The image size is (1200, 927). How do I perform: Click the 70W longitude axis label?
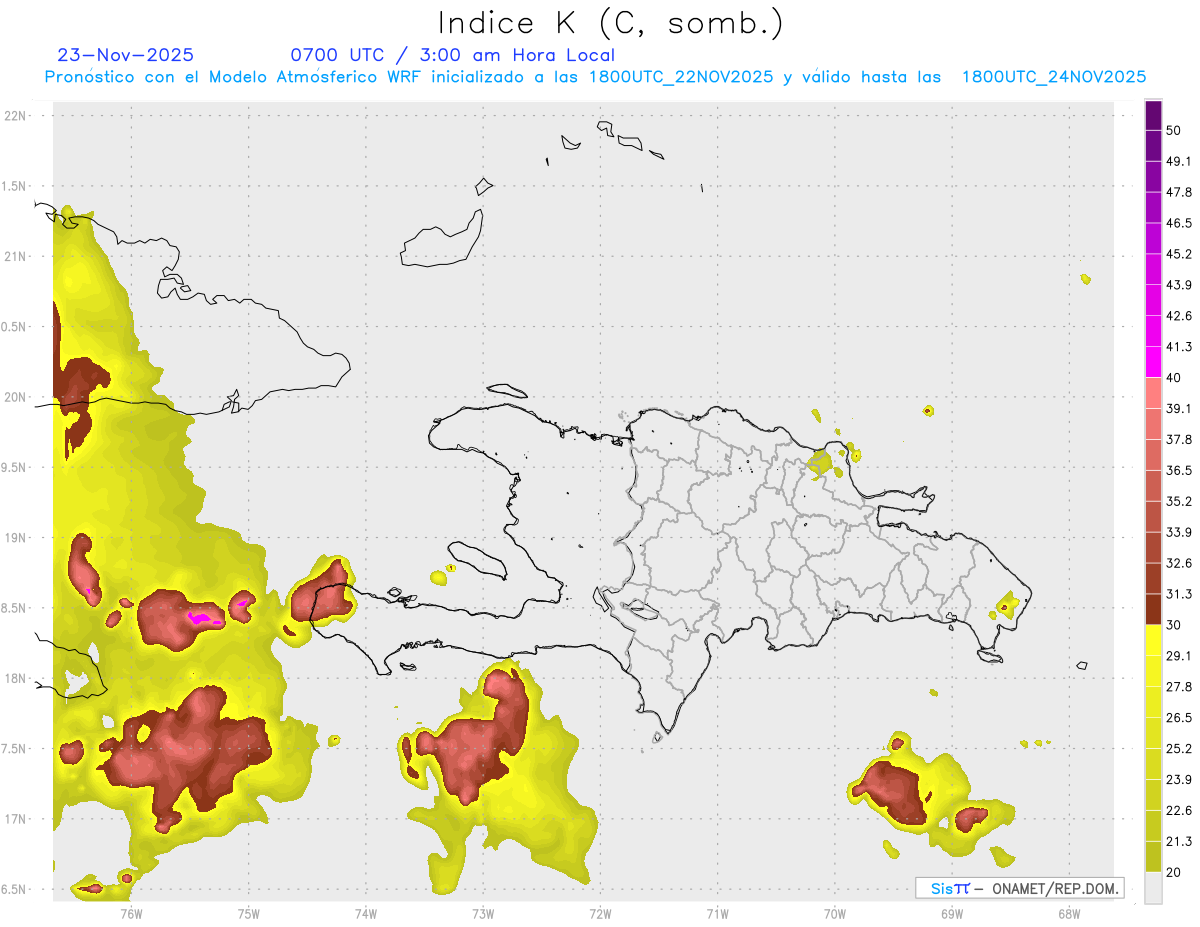tap(835, 913)
